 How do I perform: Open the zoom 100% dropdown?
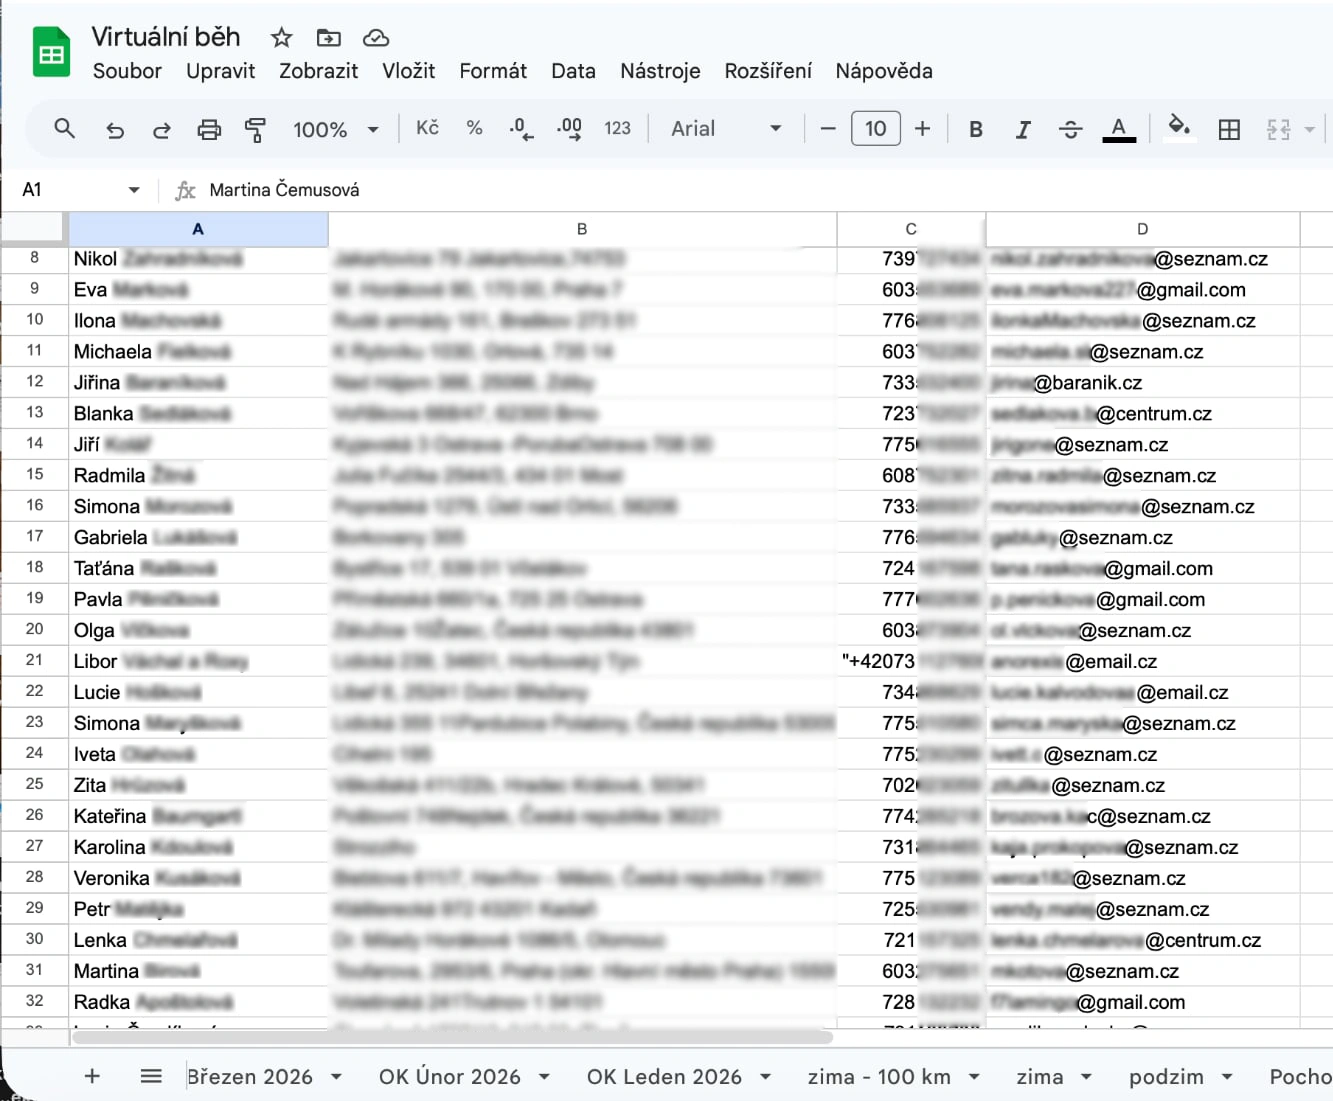click(335, 129)
